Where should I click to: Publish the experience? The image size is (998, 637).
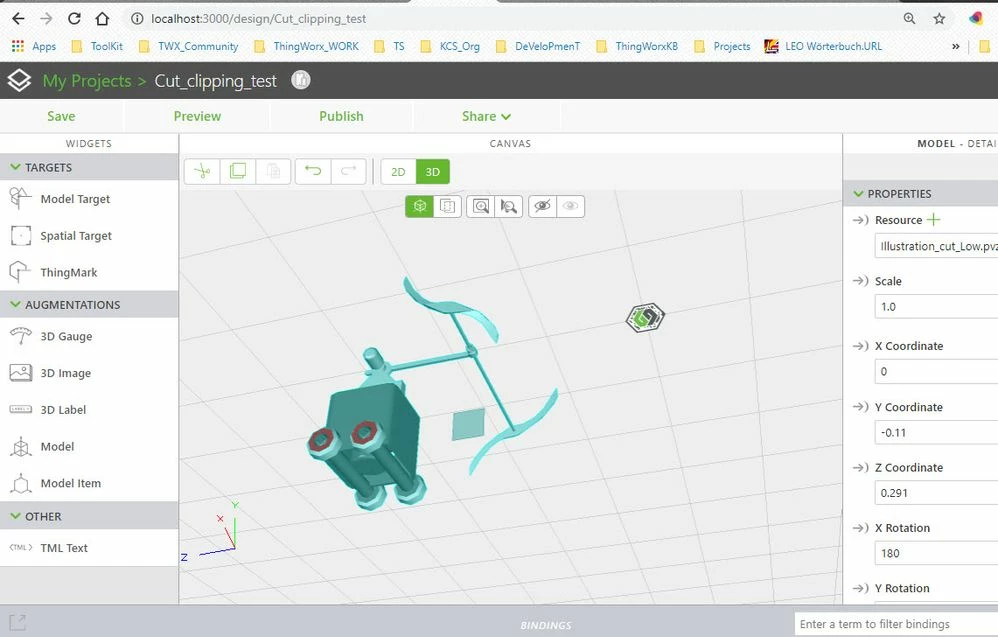pos(341,116)
